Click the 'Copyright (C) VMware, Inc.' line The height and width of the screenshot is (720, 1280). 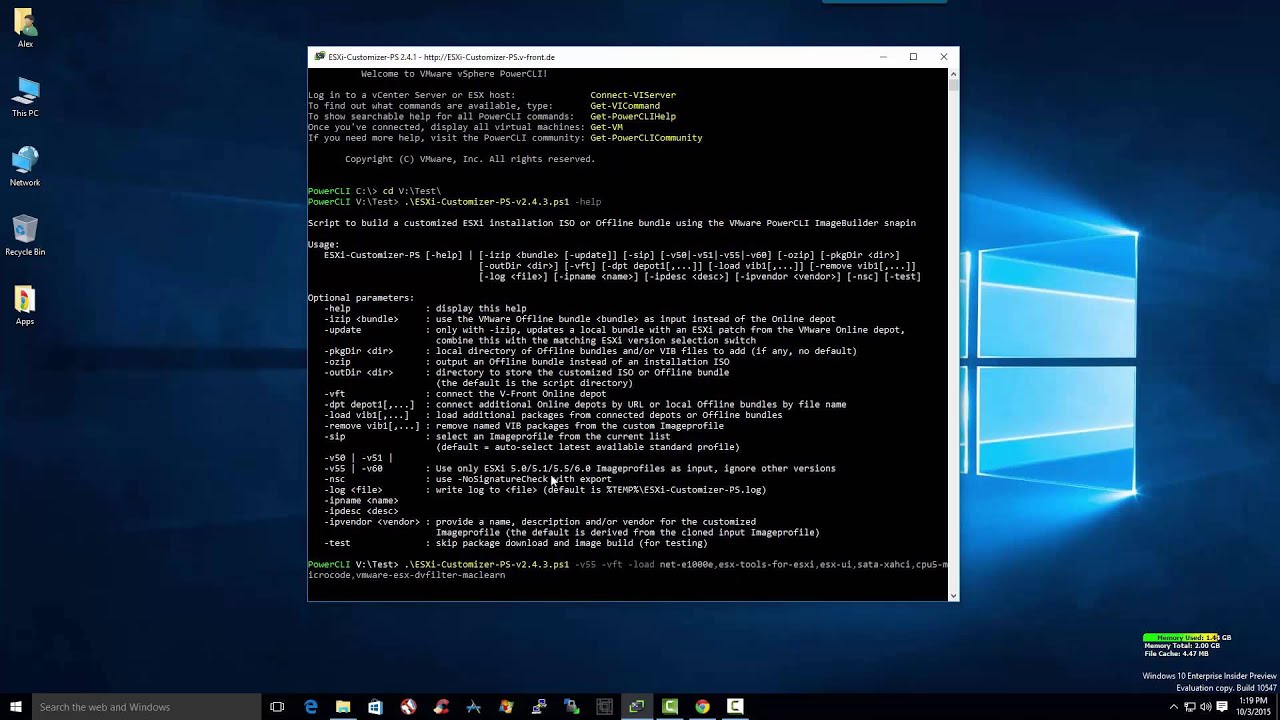[470, 159]
